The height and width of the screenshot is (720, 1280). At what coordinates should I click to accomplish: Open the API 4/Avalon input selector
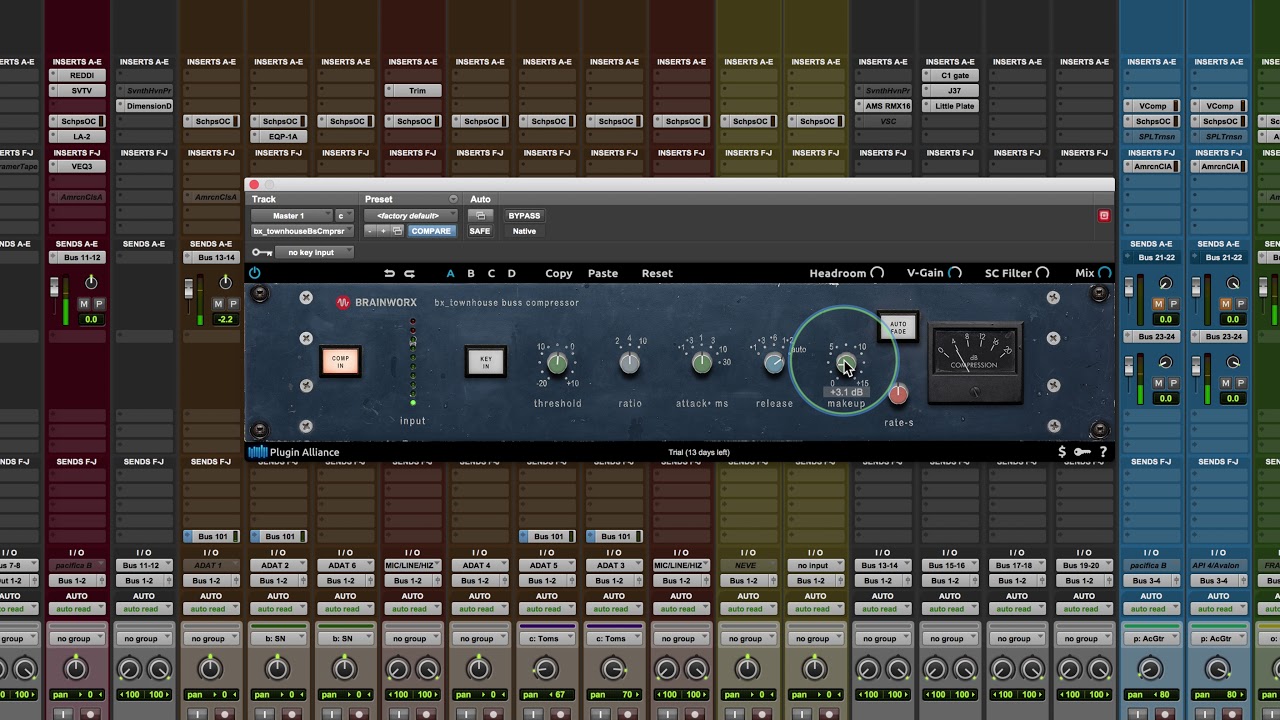(x=1216, y=566)
